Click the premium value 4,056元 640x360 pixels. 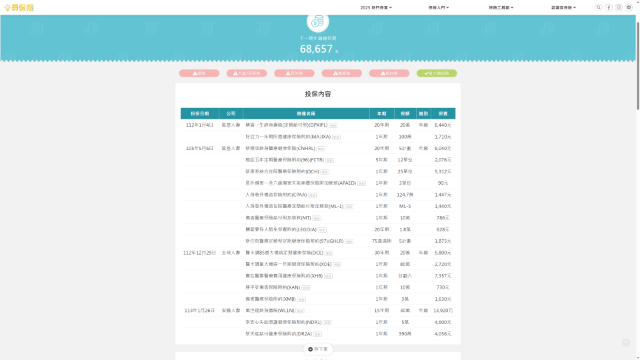click(x=443, y=334)
